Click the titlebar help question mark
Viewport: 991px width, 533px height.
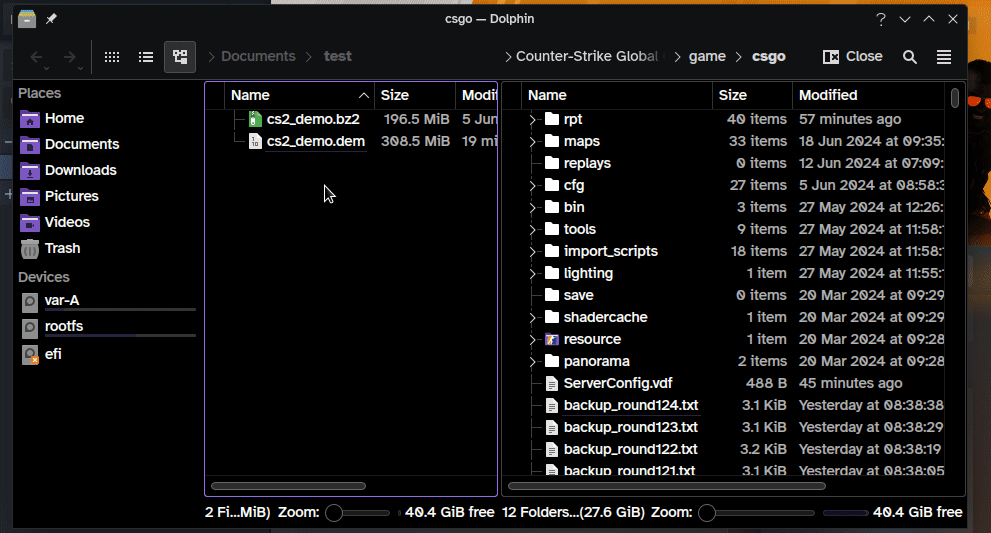click(880, 19)
